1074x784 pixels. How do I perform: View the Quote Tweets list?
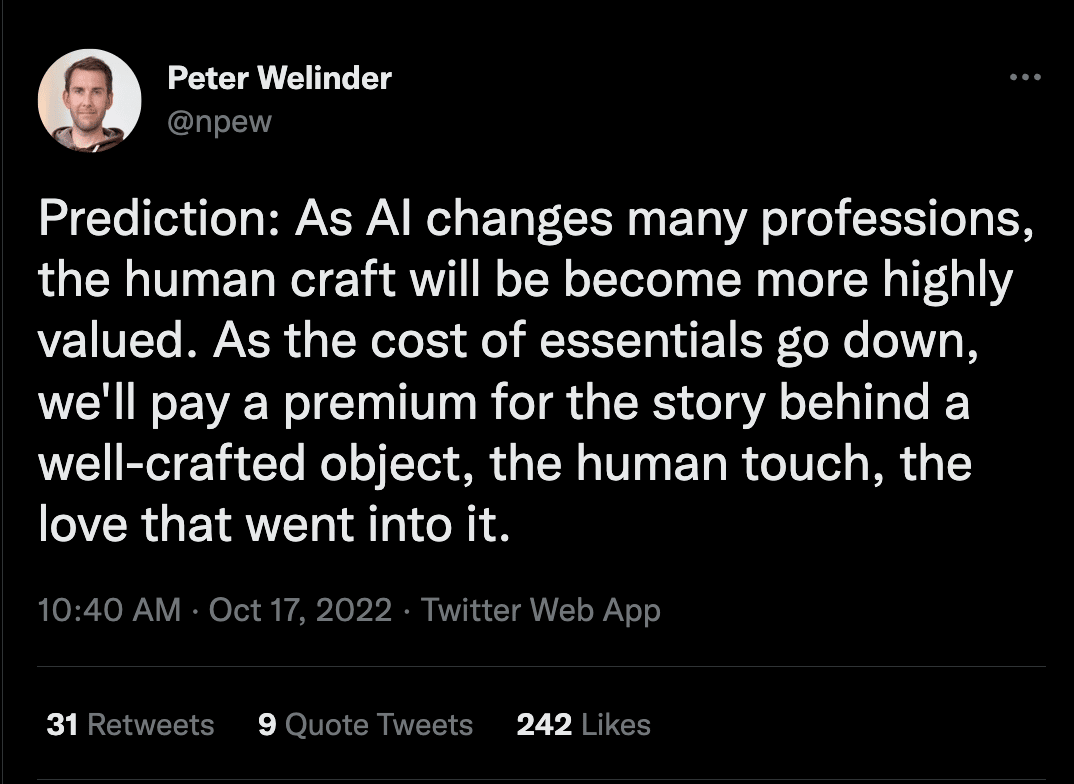(365, 725)
